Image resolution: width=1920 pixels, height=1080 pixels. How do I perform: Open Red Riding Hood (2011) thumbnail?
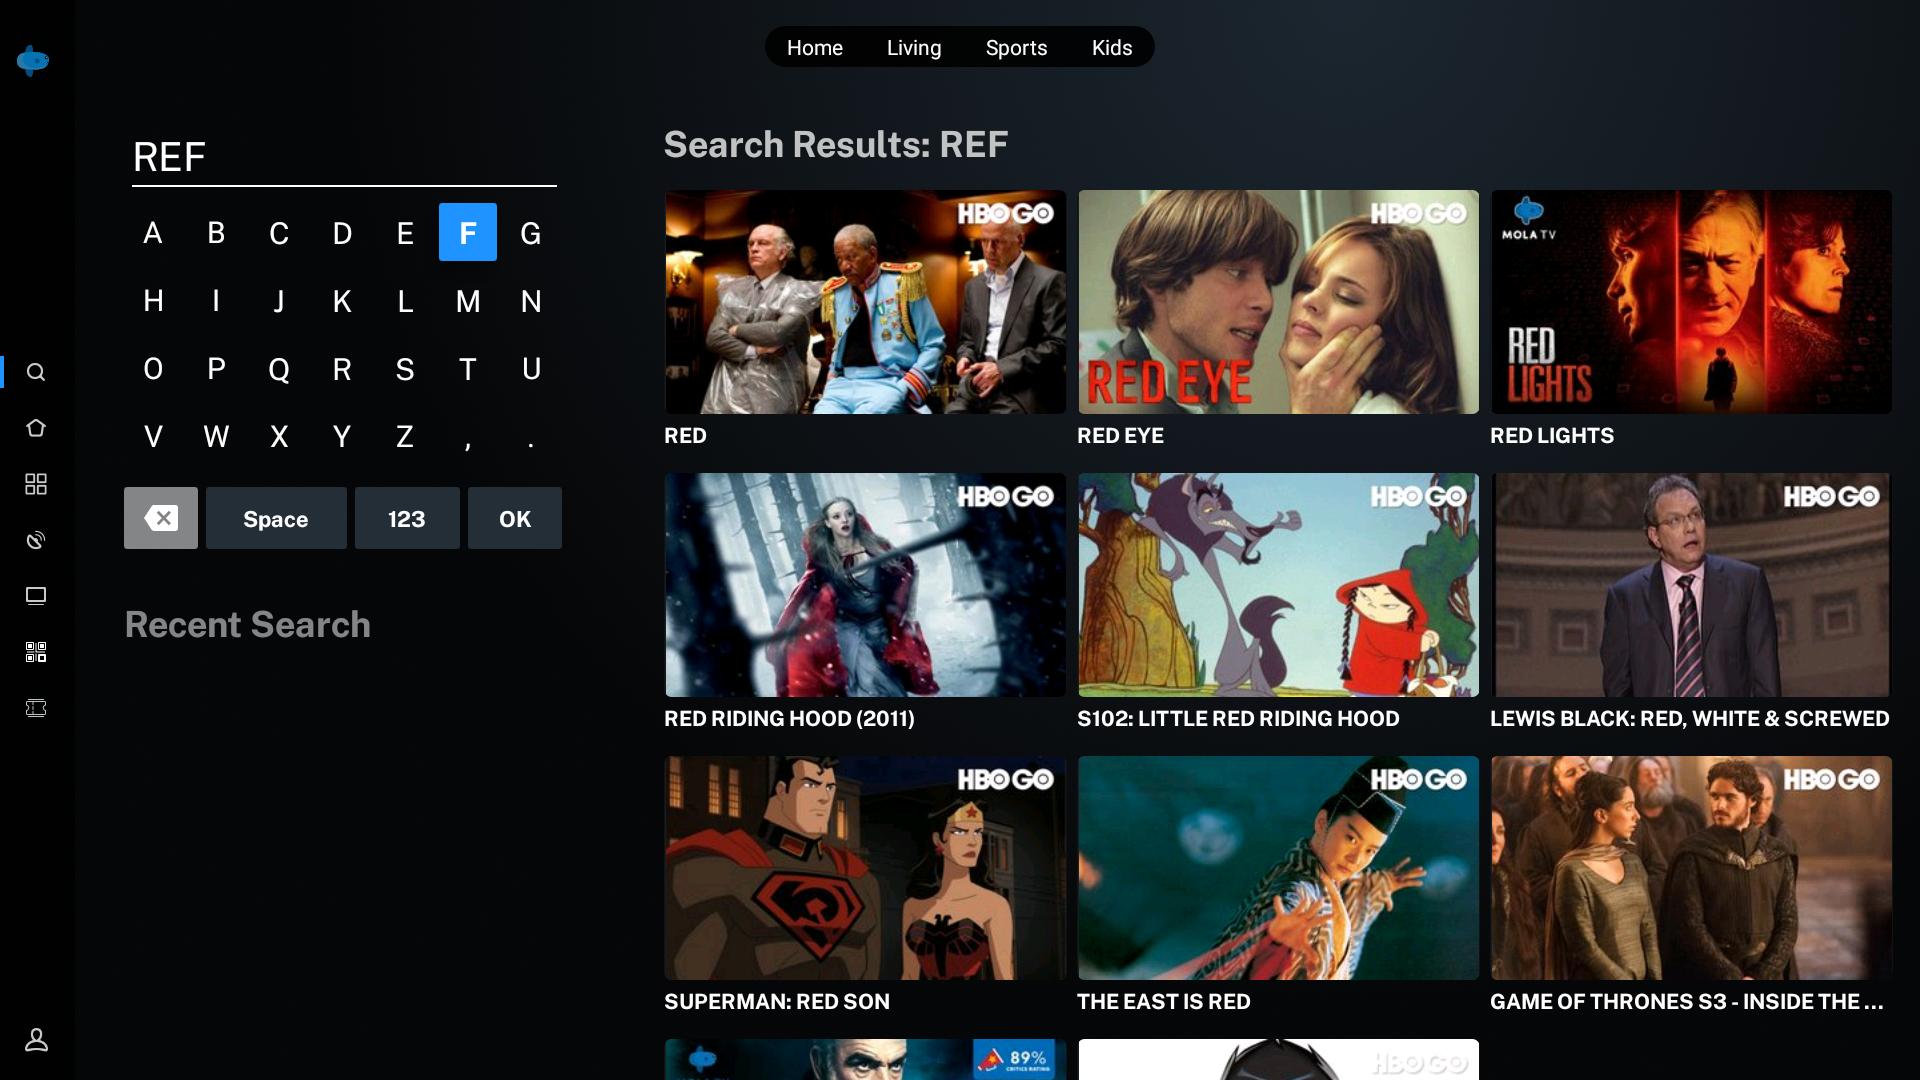865,585
